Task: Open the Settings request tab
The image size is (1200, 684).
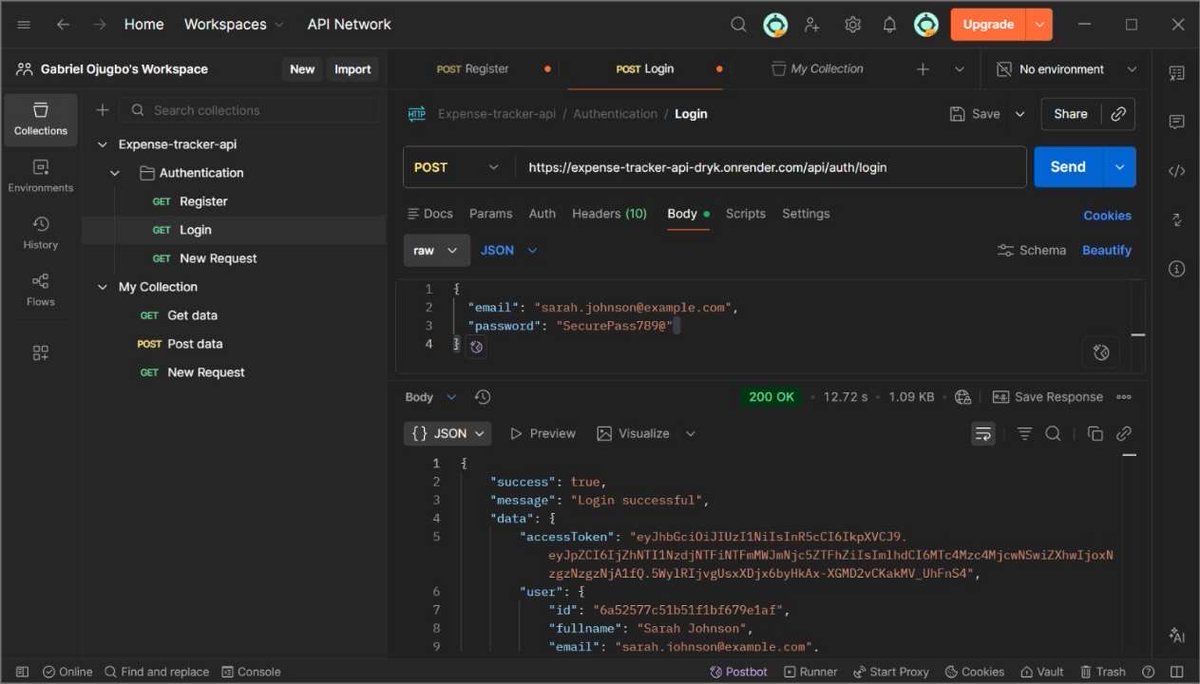Action: point(806,214)
